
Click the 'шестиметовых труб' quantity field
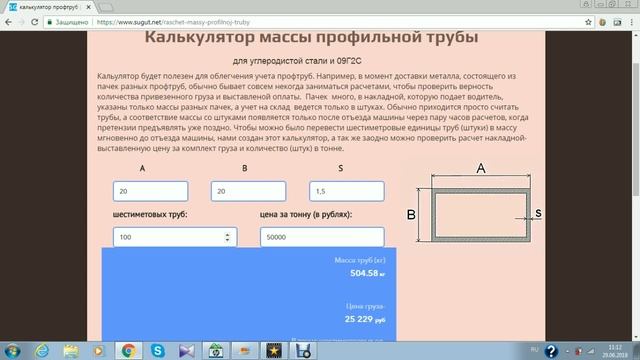click(175, 237)
